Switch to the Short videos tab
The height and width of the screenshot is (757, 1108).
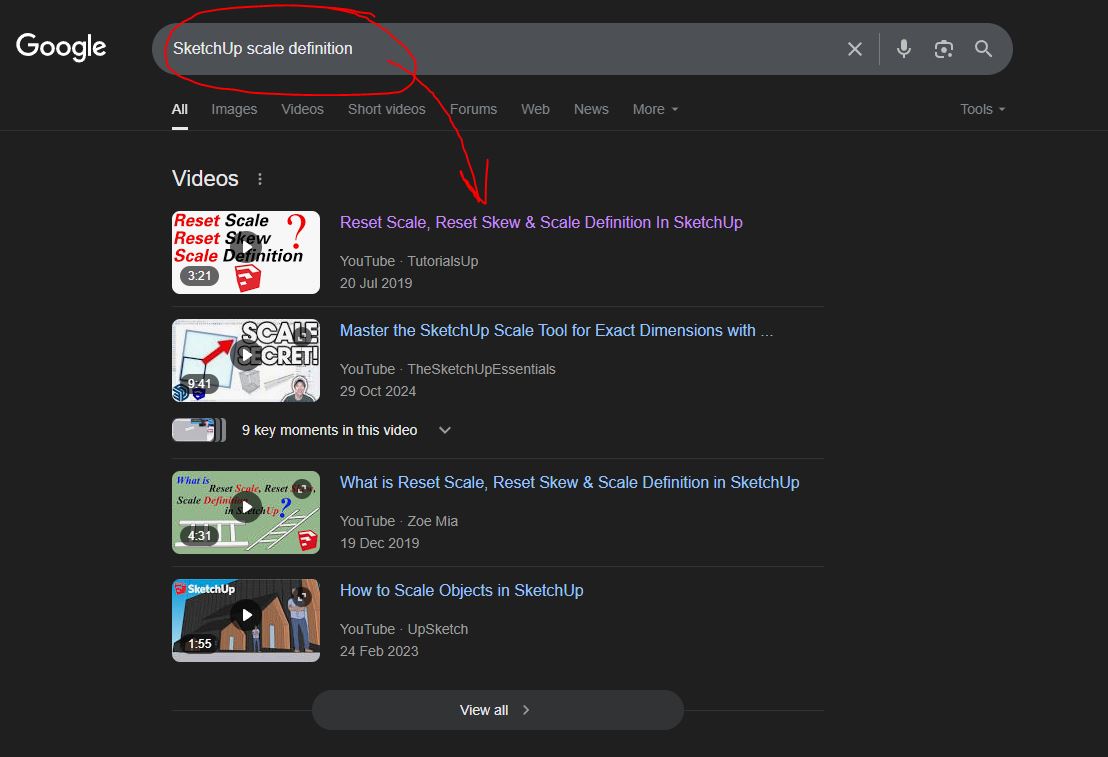click(387, 110)
